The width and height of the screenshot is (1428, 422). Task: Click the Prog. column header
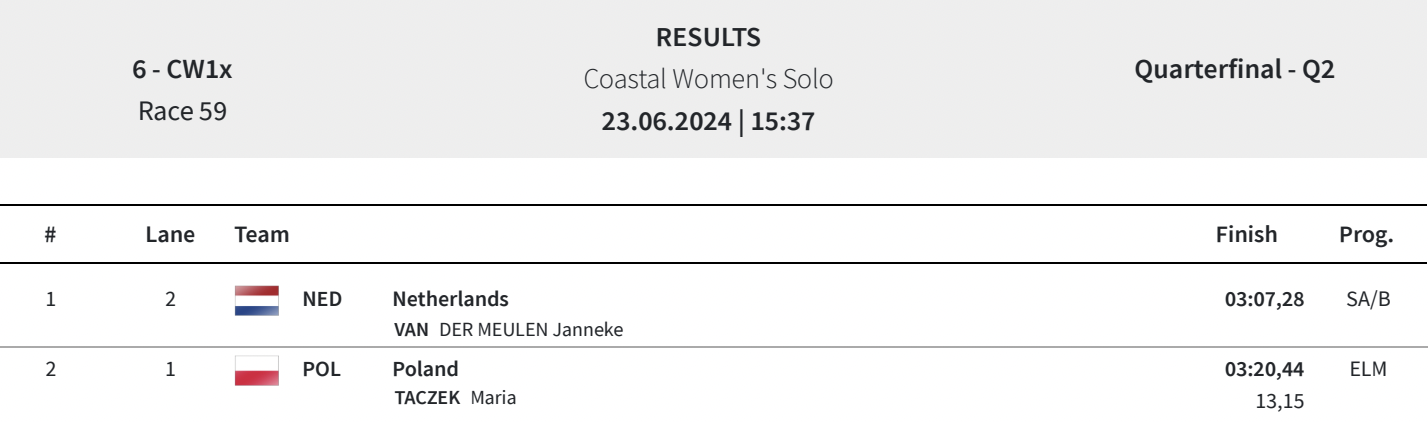point(1366,235)
